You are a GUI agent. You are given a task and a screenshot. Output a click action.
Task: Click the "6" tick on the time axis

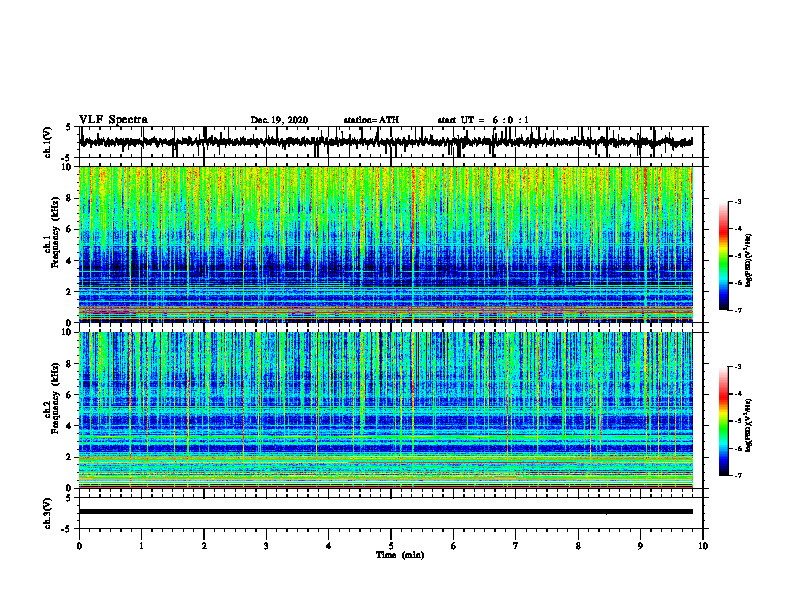(x=454, y=546)
